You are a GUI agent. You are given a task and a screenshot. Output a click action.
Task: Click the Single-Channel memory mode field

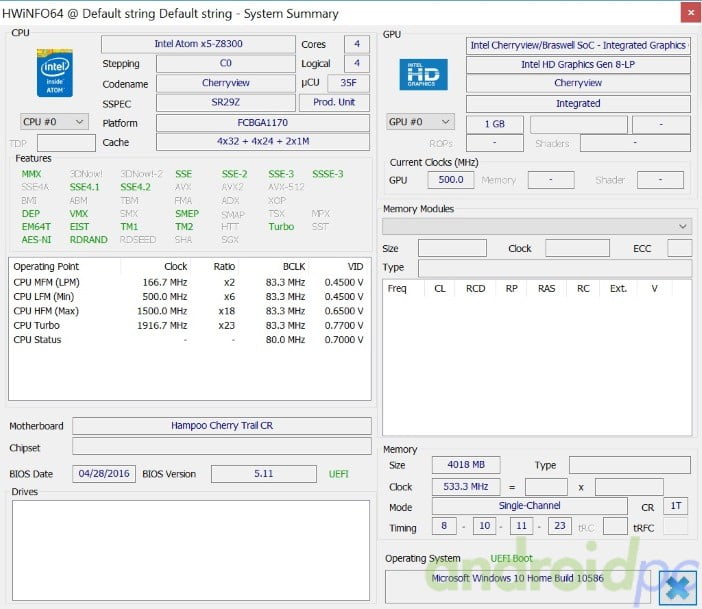(x=530, y=506)
